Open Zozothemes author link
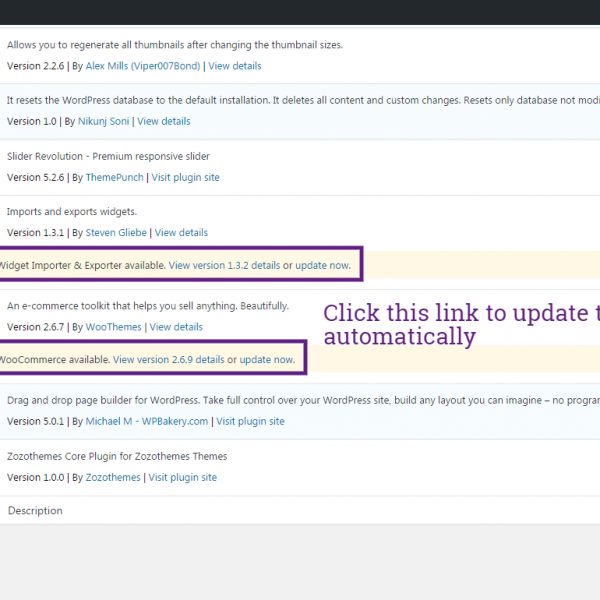Image resolution: width=600 pixels, height=600 pixels. [113, 477]
